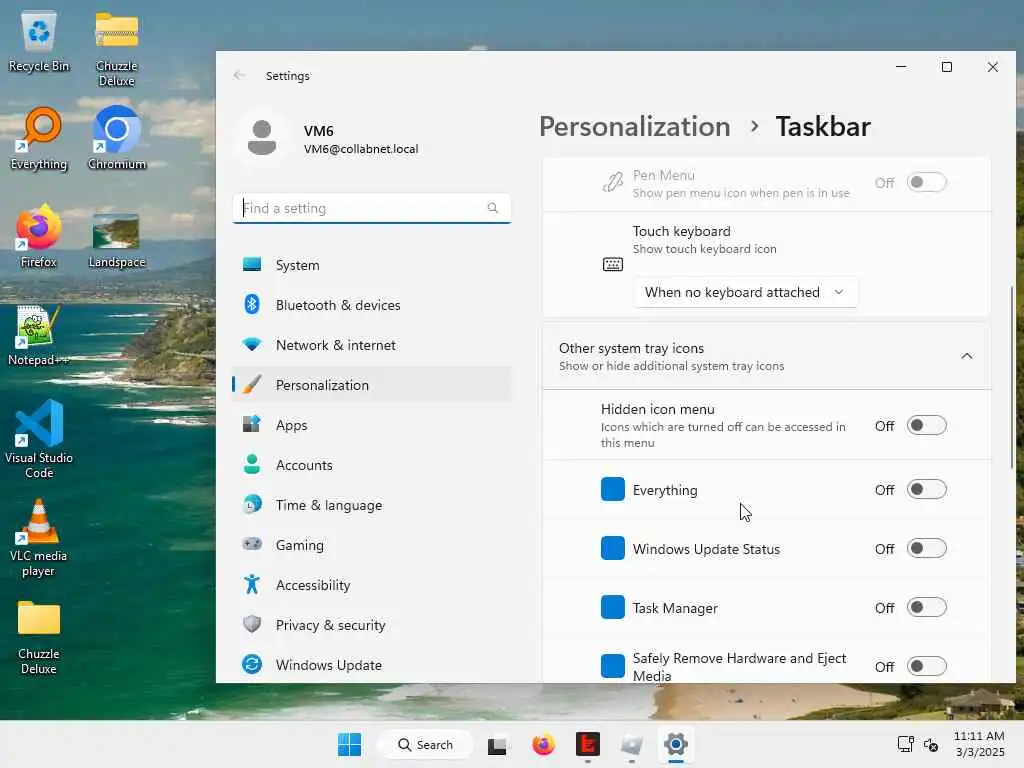Click the Settings gear on taskbar
Image resolution: width=1024 pixels, height=768 pixels.
676,744
